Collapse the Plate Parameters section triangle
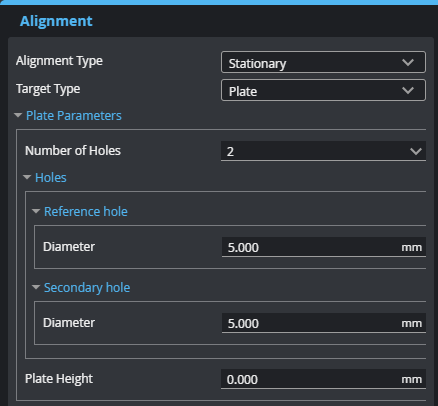 click(18, 115)
